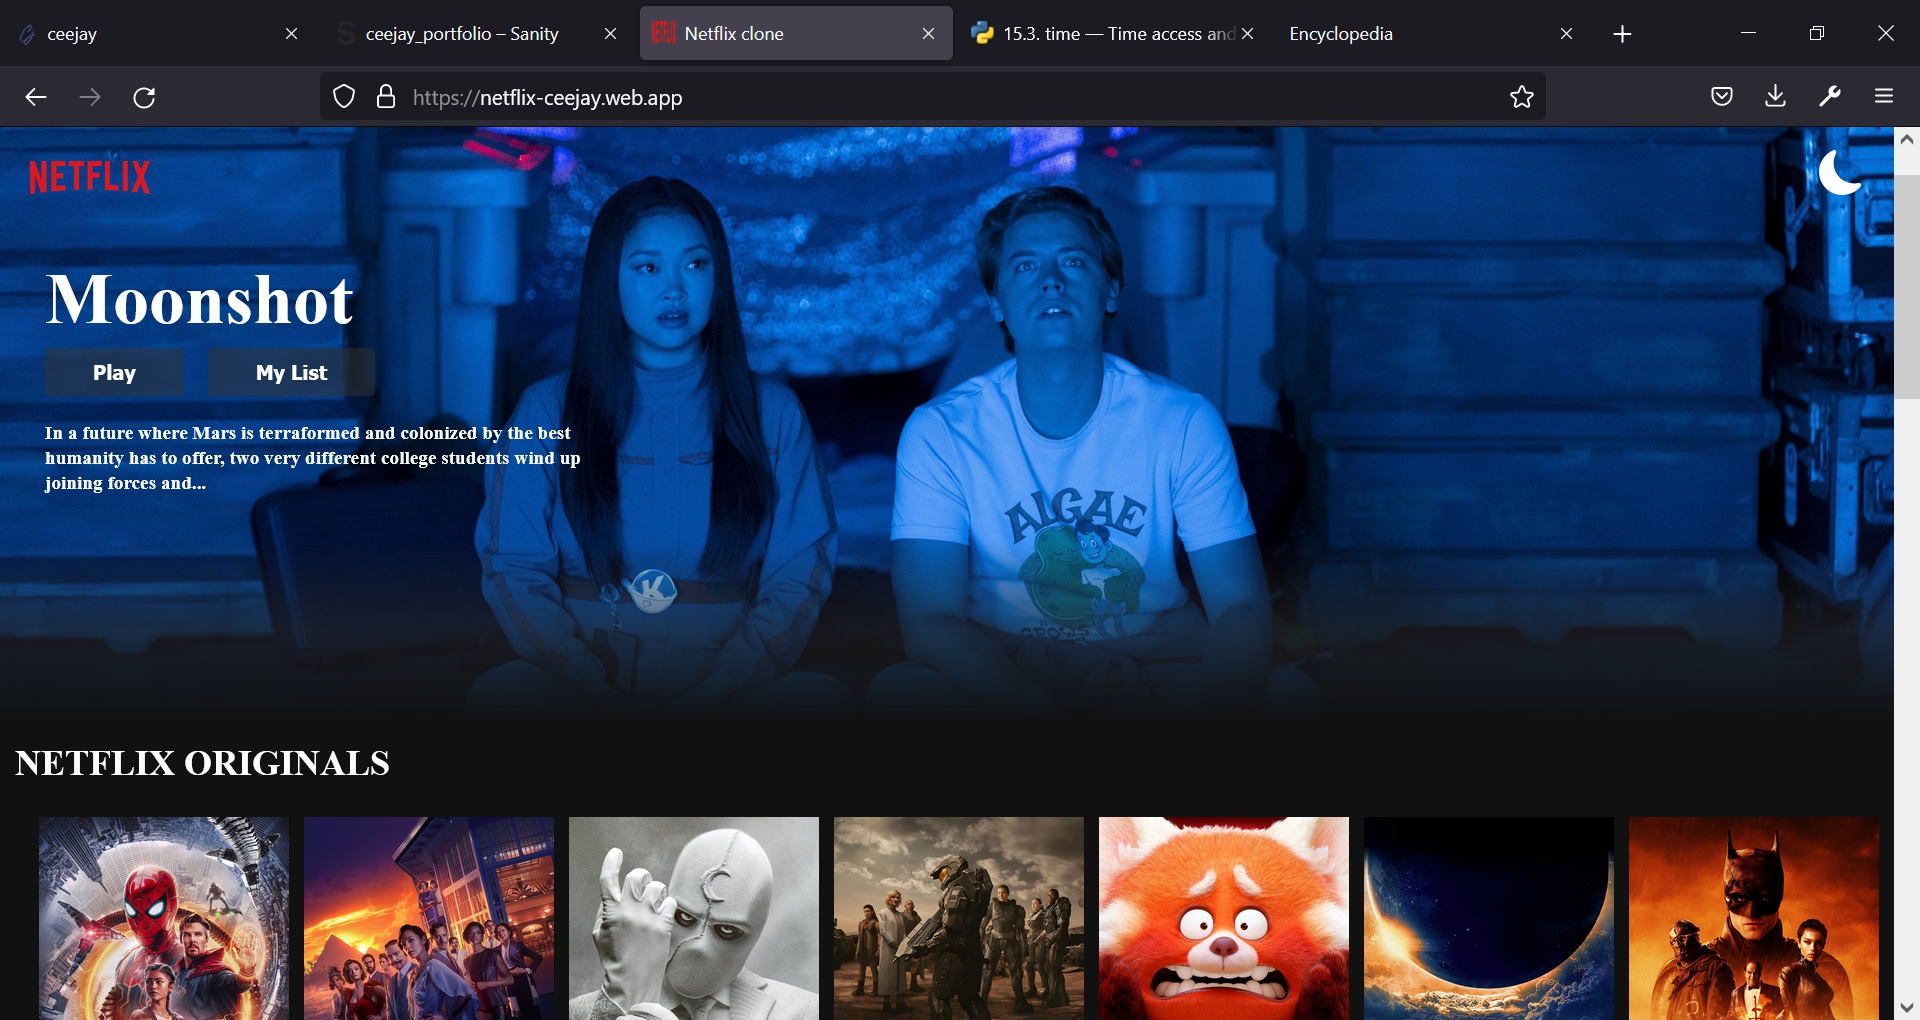The height and width of the screenshot is (1020, 1920).
Task: Open the pyramid sunset movie poster
Action: point(429,918)
